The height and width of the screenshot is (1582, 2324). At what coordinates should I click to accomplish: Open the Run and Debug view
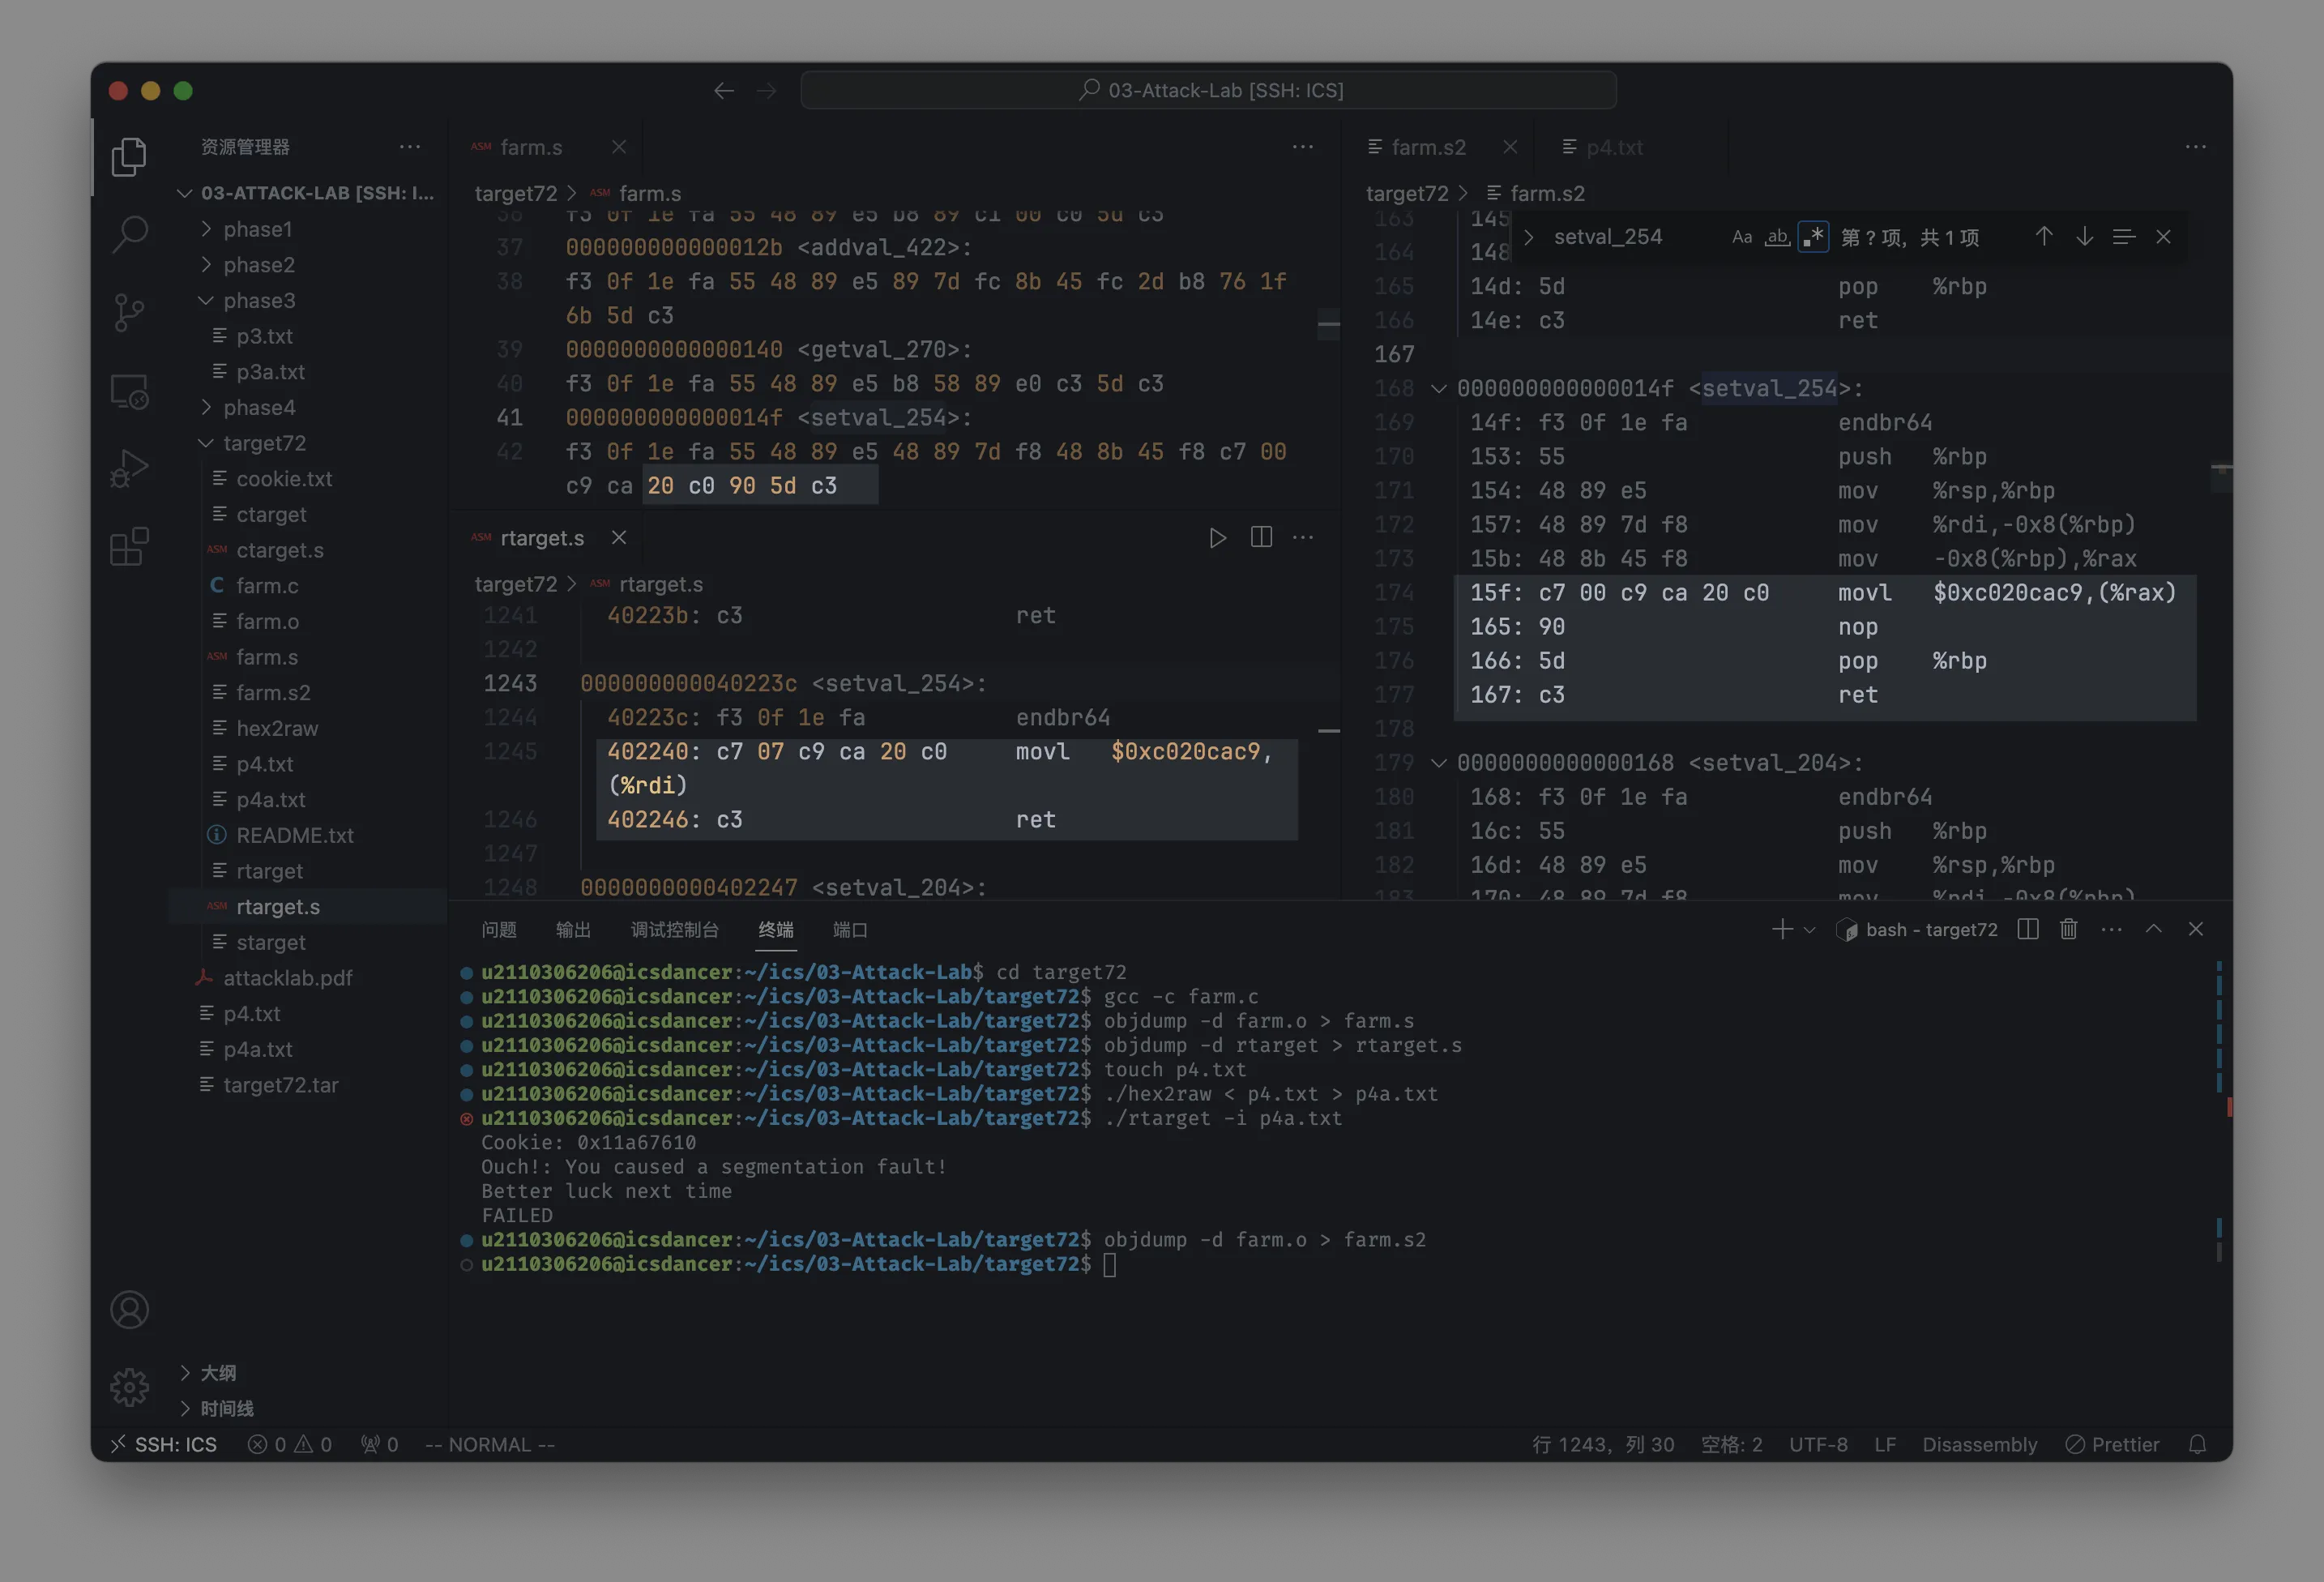tap(129, 468)
